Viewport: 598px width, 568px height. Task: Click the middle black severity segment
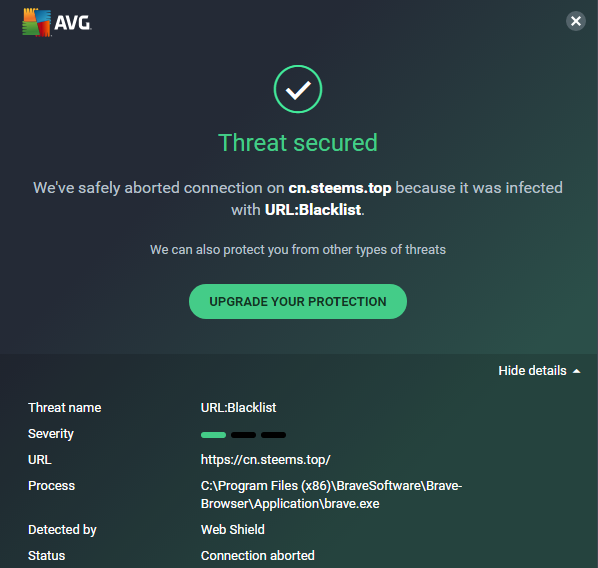pyautogui.click(x=243, y=435)
